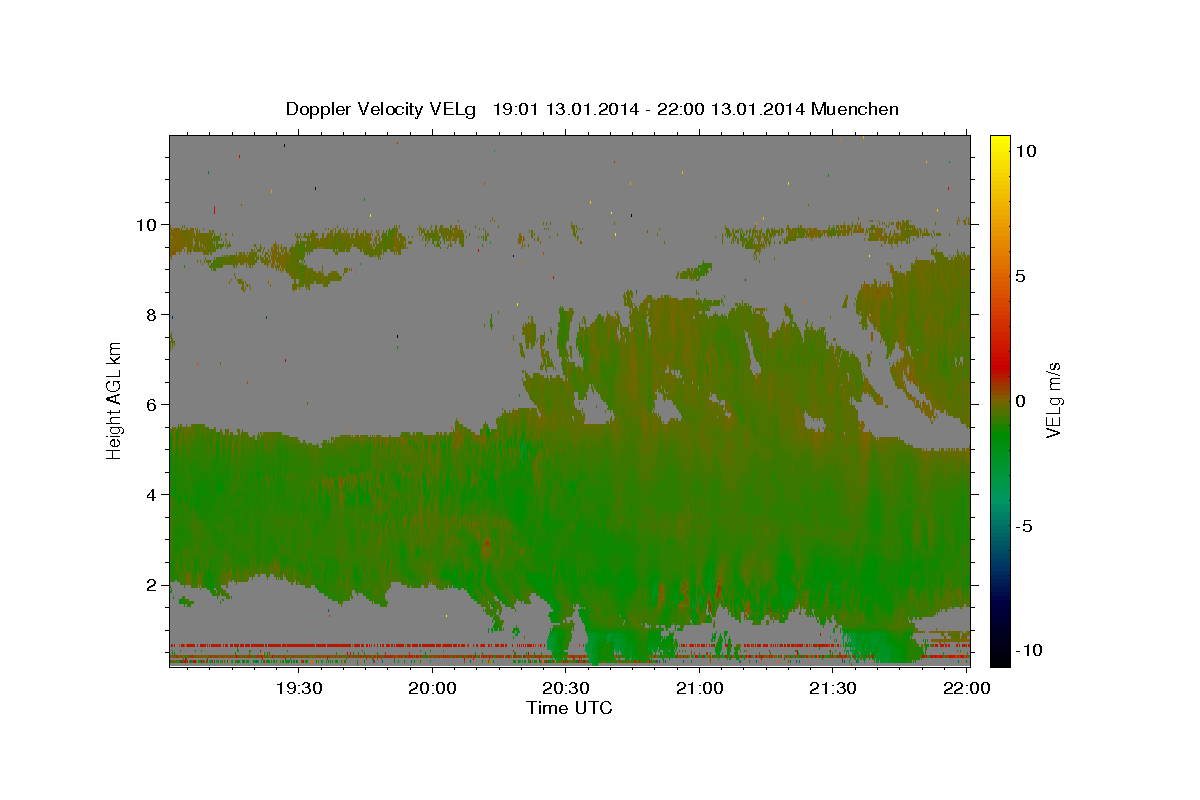
Task: Click the end date '22:00 13.01.2014' in title
Action: [733, 109]
